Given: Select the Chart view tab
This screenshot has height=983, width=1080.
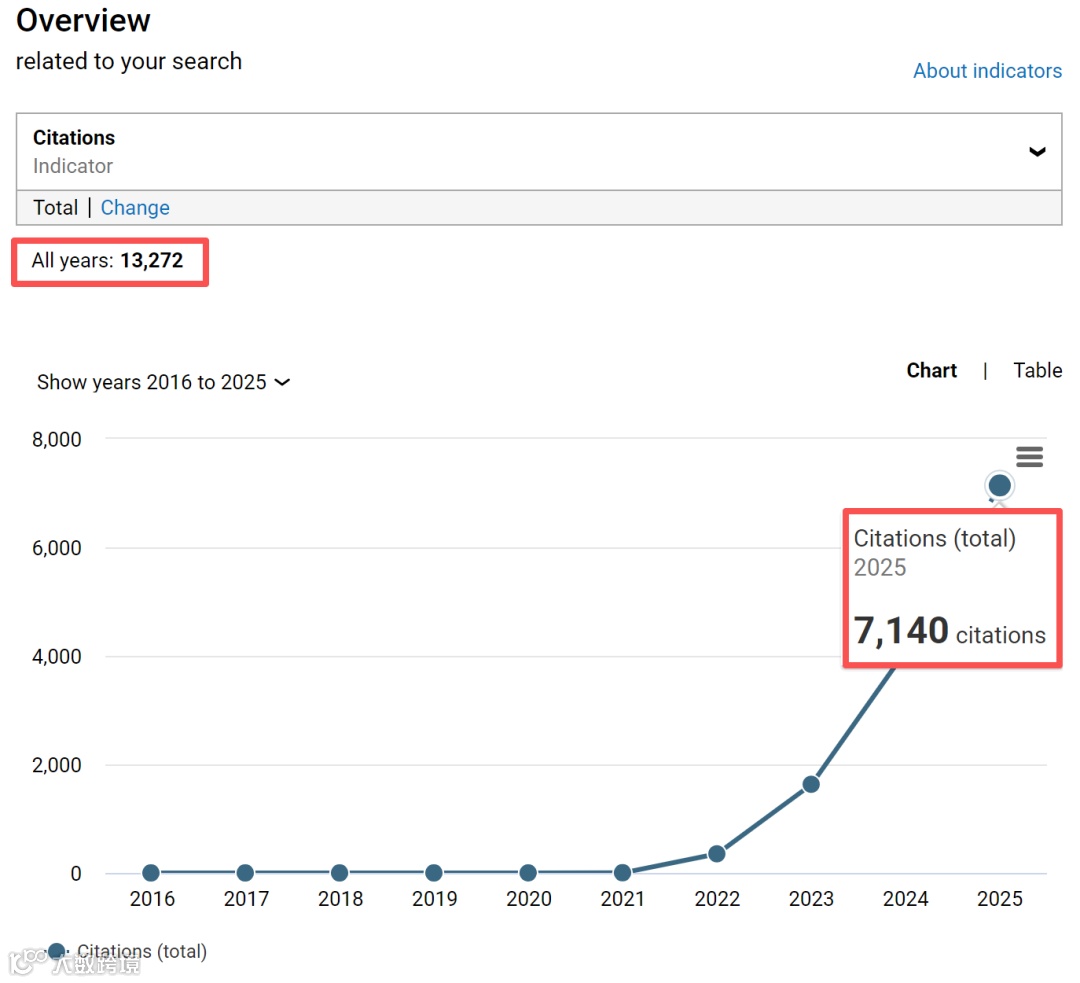Looking at the screenshot, I should point(931,370).
